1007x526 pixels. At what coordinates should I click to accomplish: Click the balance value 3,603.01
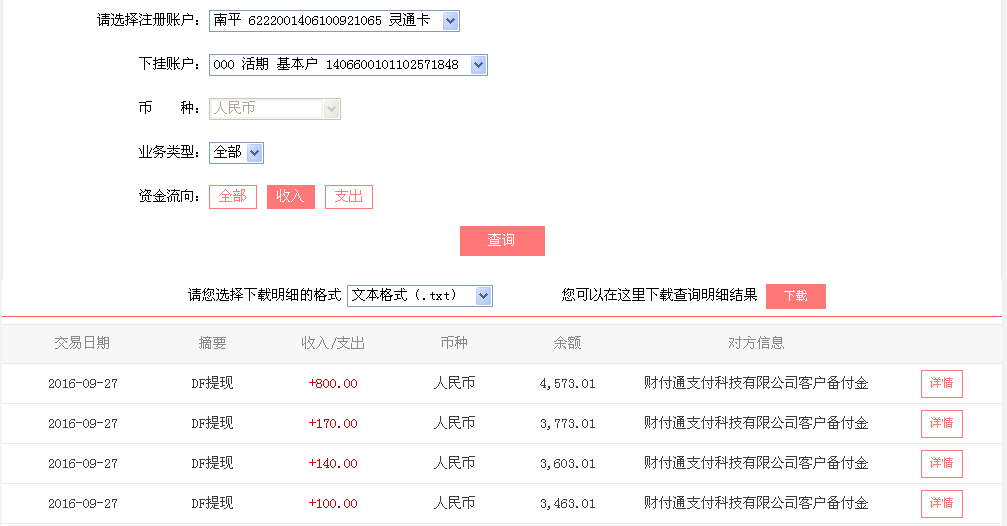[568, 464]
